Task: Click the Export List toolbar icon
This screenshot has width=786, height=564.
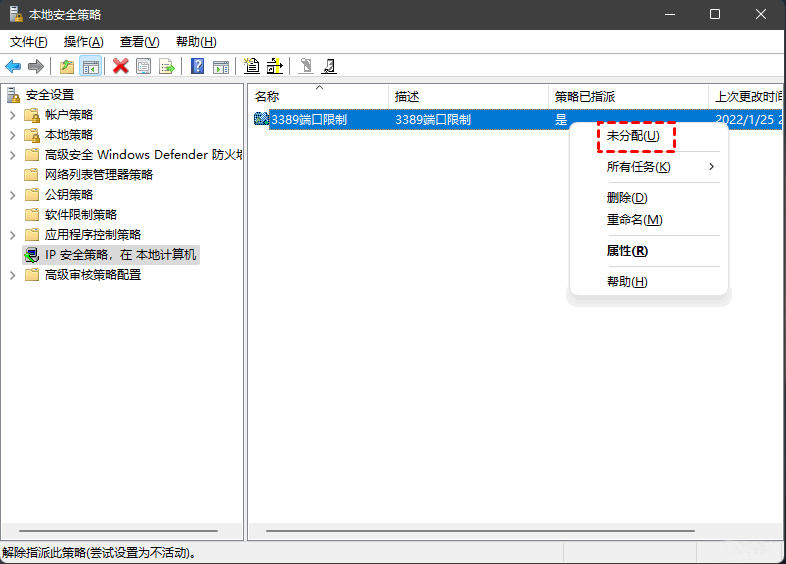Action: pyautogui.click(x=166, y=66)
